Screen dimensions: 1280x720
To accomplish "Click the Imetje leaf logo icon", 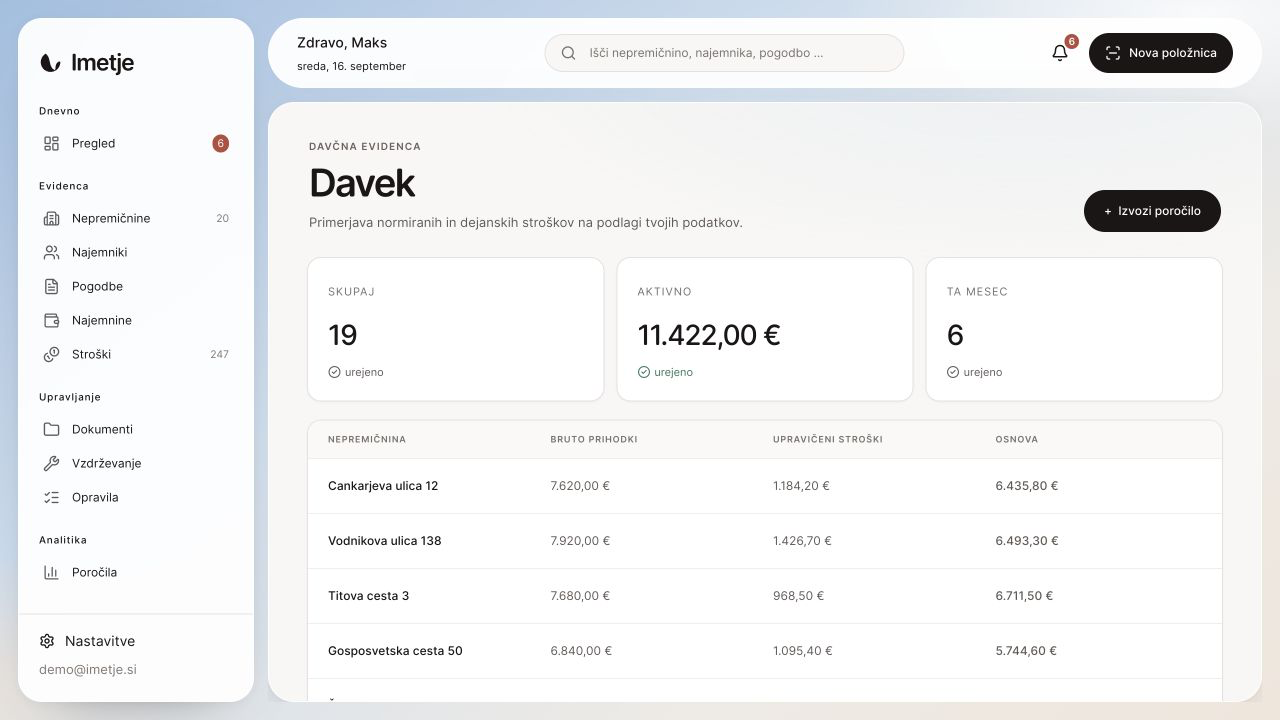I will (50, 63).
